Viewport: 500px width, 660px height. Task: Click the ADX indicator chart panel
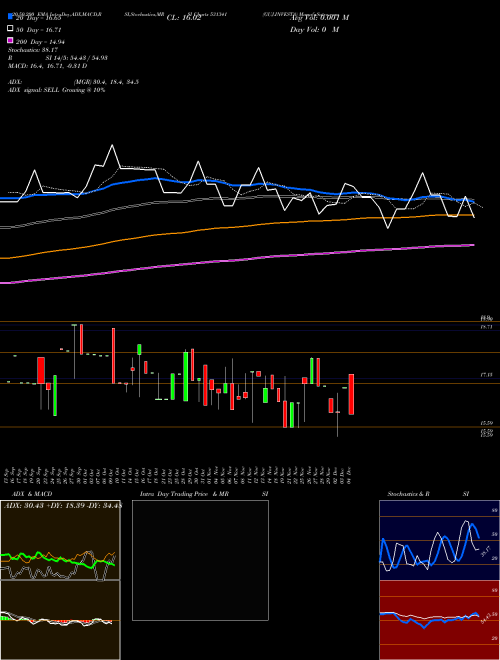(x=60, y=540)
